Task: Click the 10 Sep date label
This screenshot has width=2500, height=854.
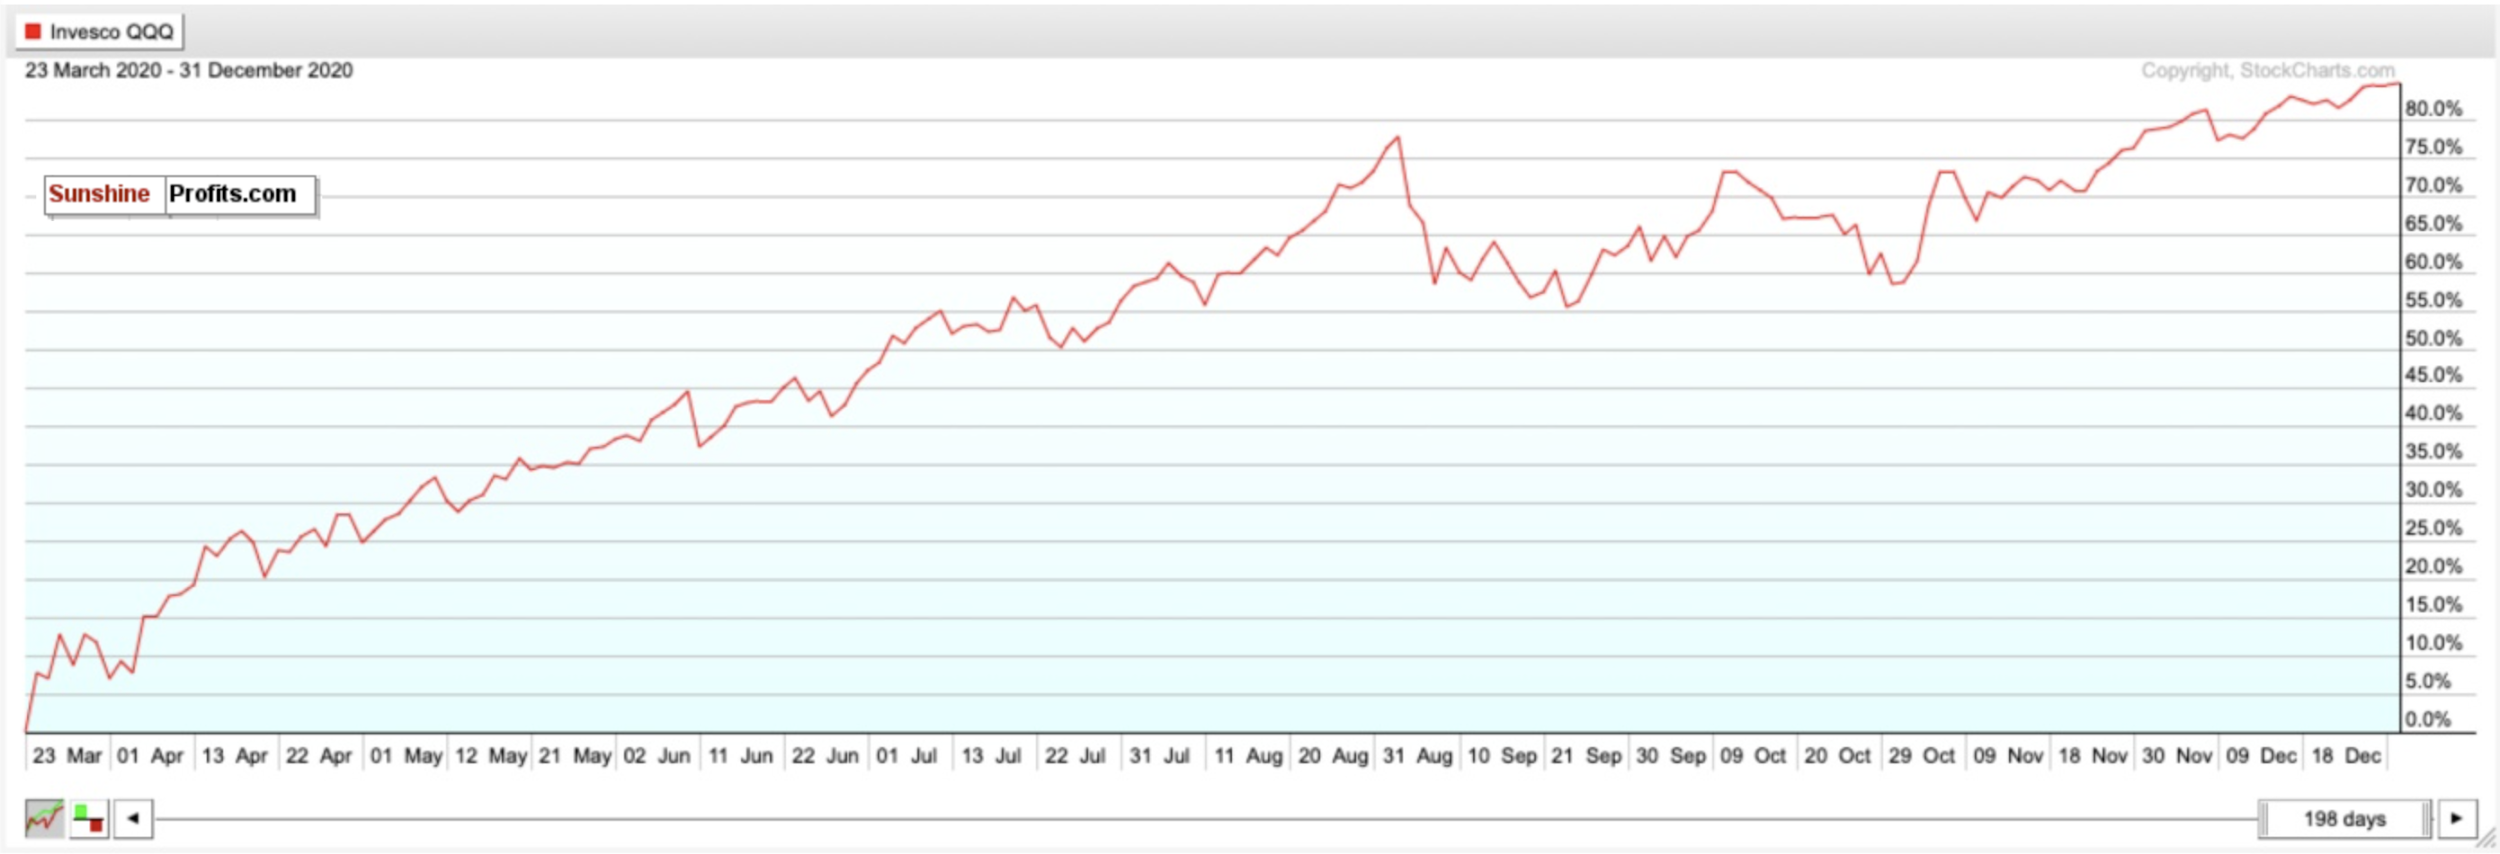Action: tap(1502, 756)
